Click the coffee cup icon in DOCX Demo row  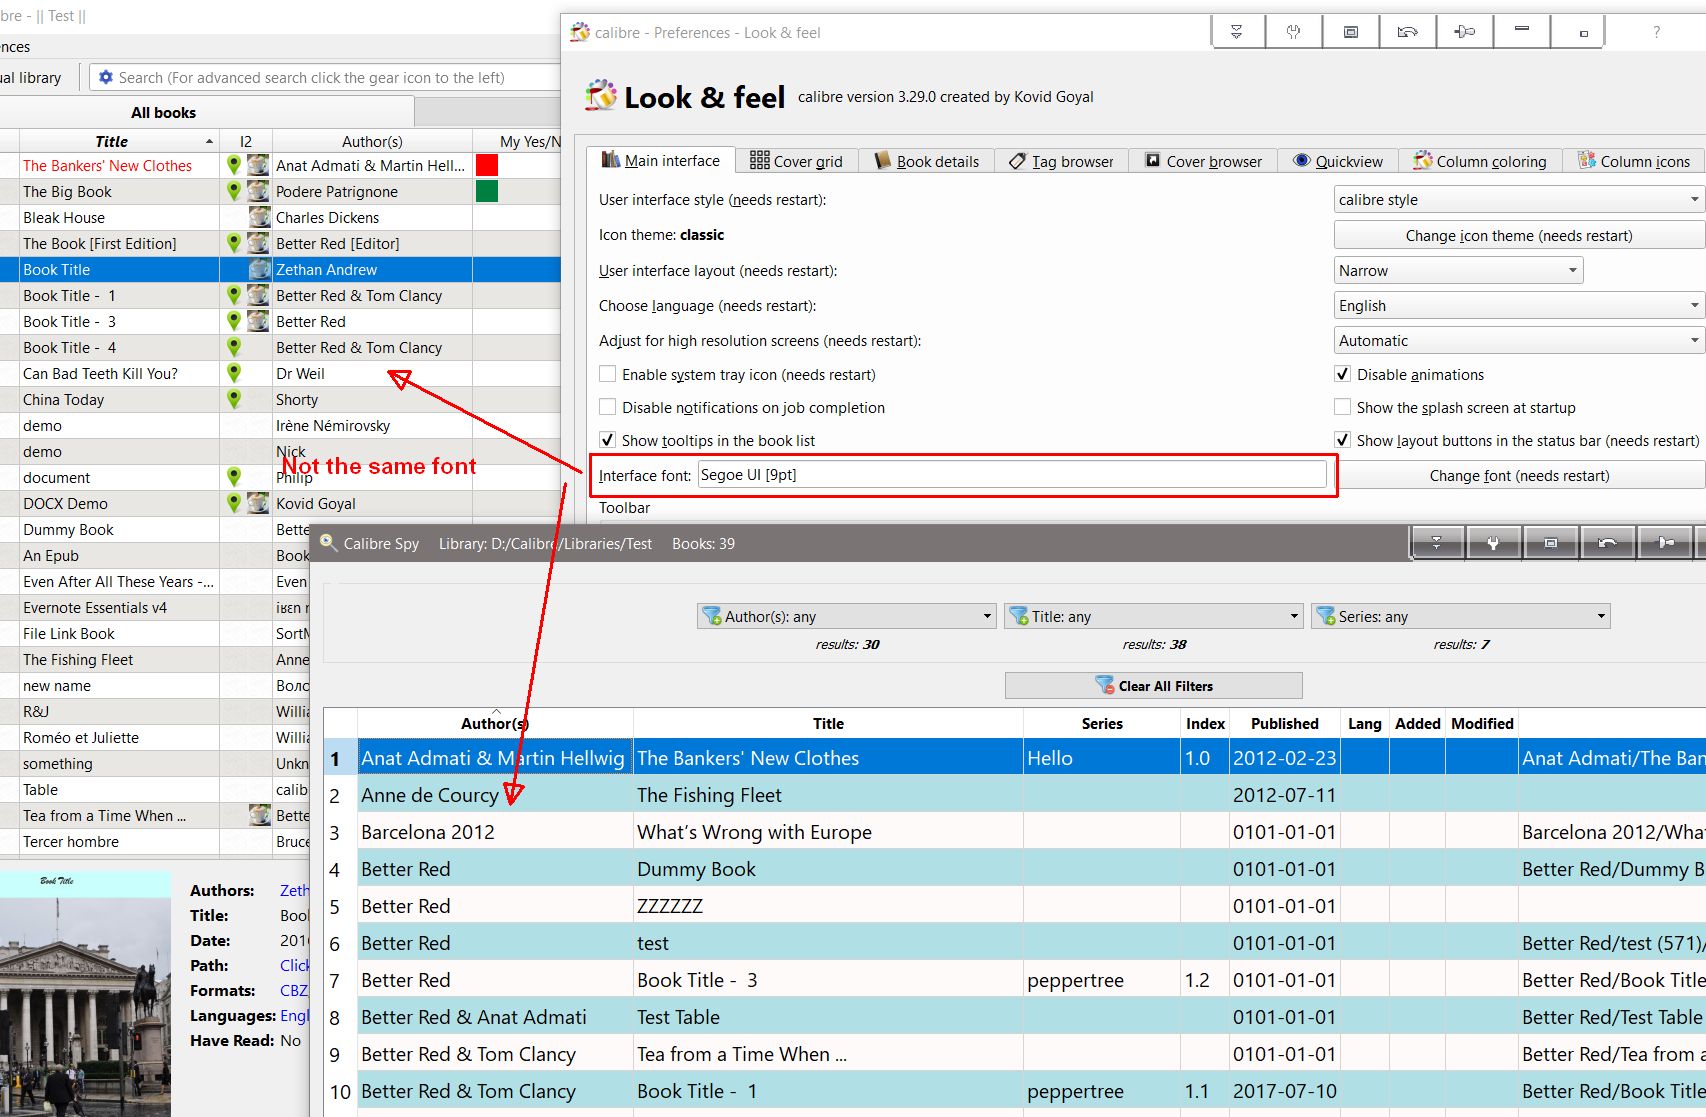[259, 503]
